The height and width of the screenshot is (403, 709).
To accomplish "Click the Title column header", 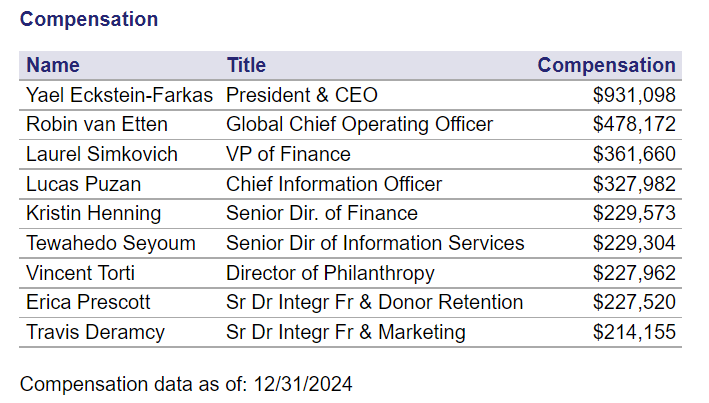I will (246, 66).
